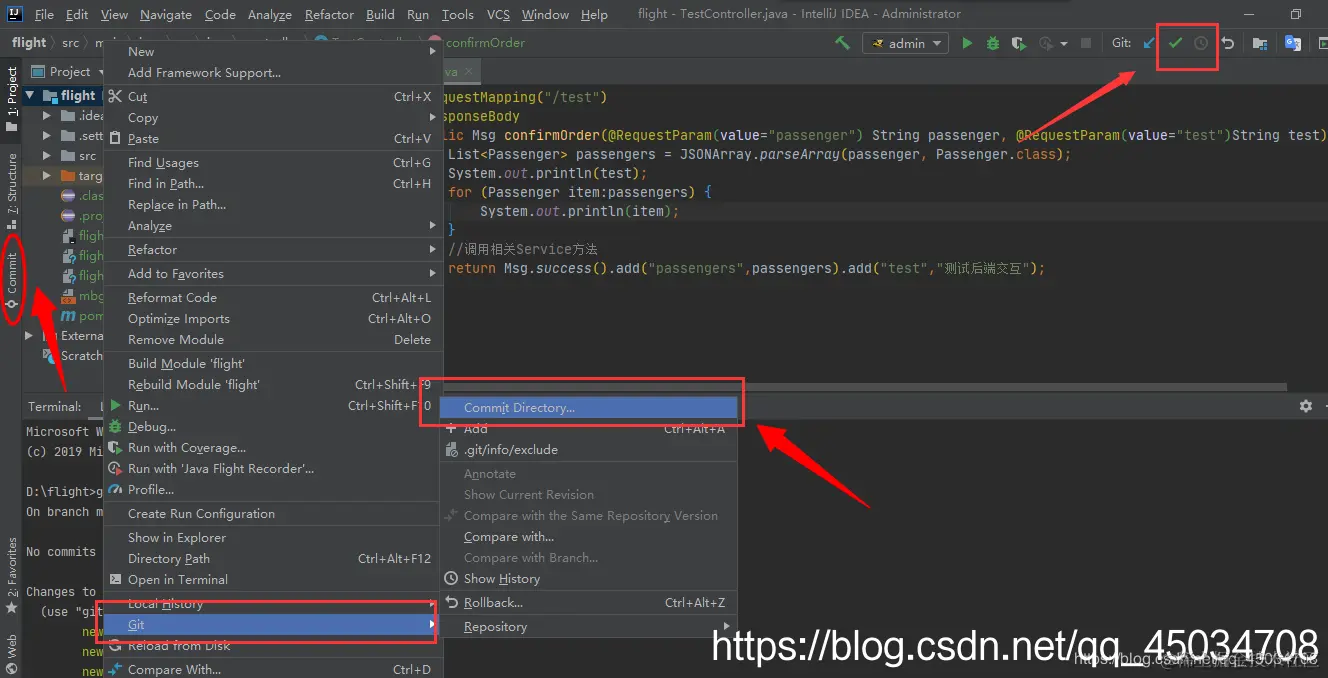Expand the .settings folder node

coord(47,136)
